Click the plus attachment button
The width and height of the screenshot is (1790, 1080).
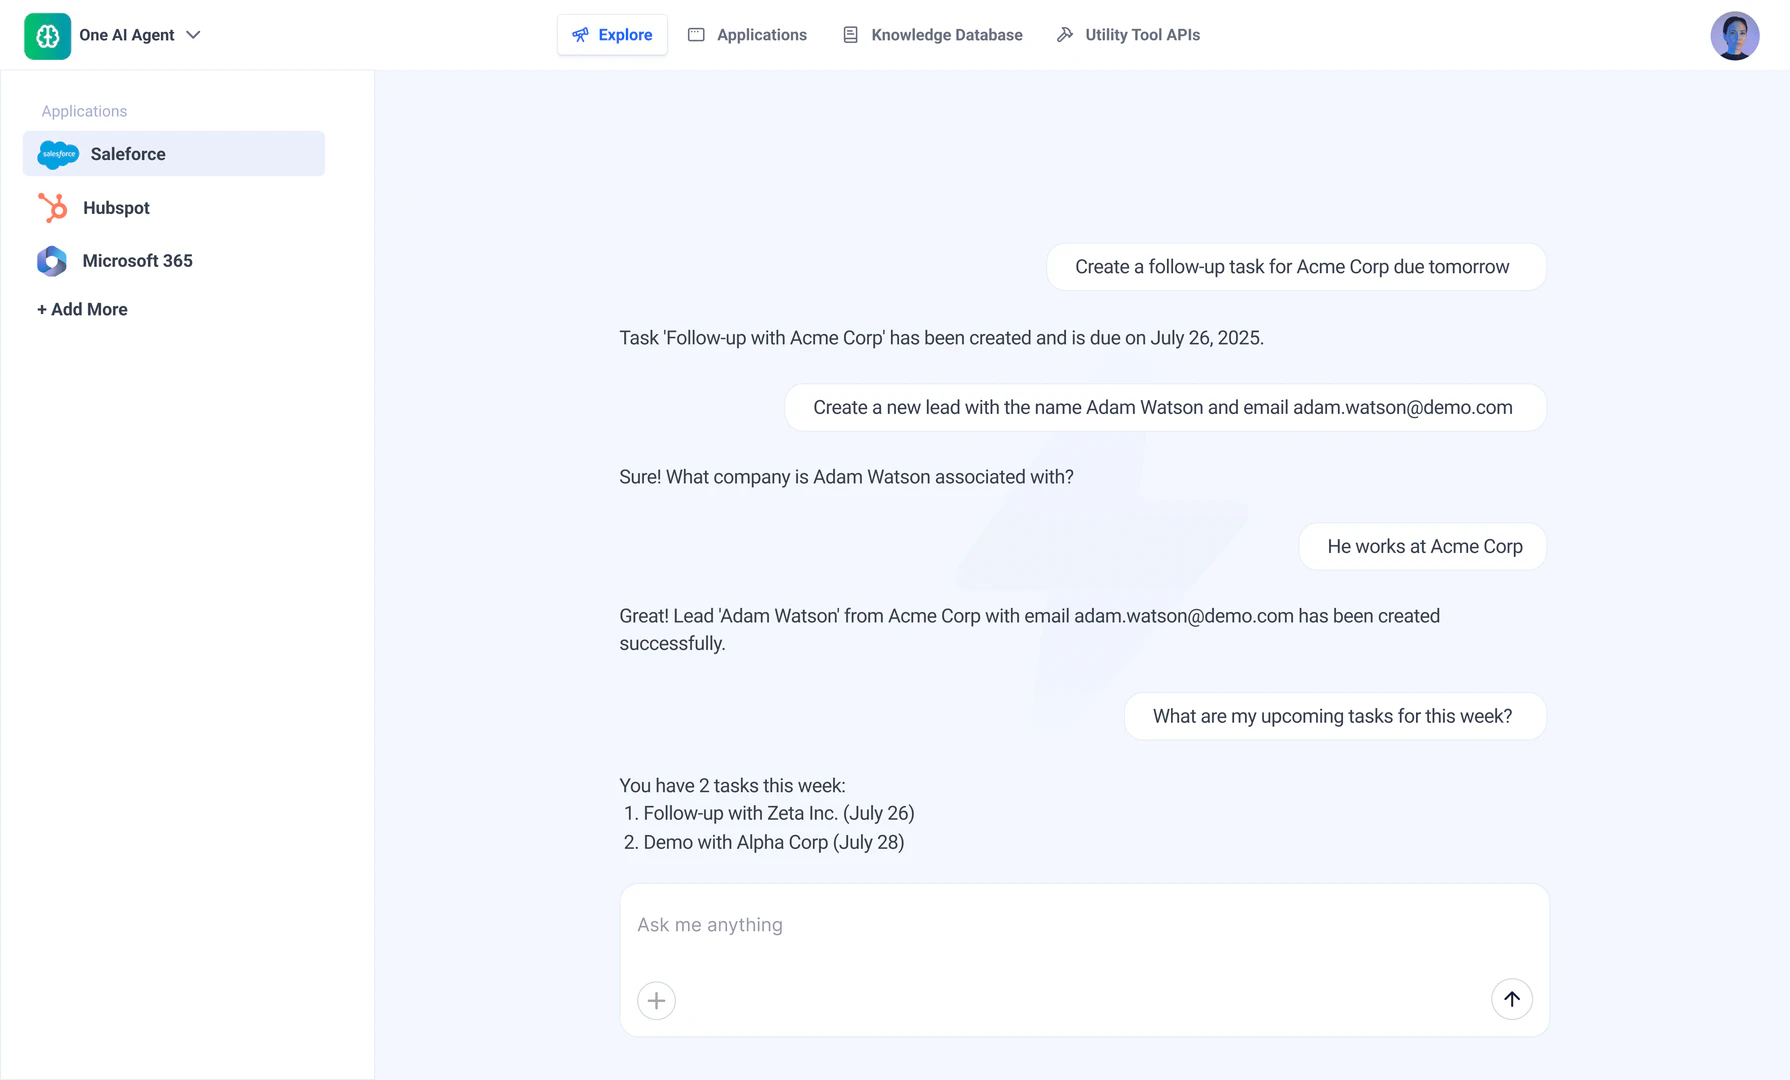pyautogui.click(x=656, y=1000)
